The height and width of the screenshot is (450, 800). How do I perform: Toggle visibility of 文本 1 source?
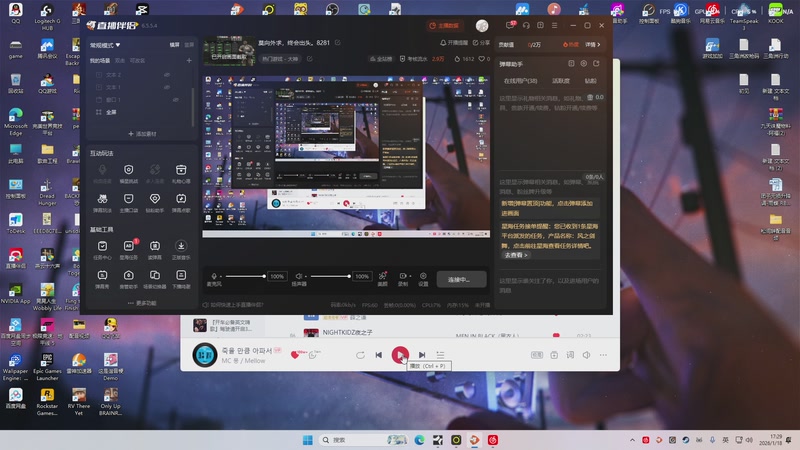tap(167, 87)
